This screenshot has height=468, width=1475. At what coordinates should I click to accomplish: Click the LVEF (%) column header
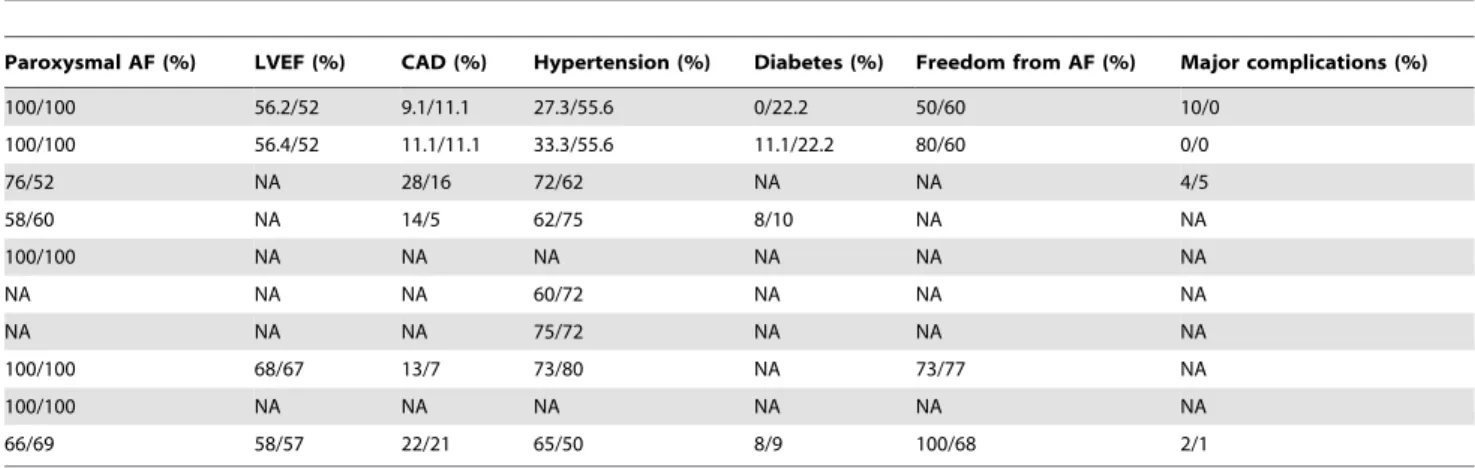(x=298, y=63)
